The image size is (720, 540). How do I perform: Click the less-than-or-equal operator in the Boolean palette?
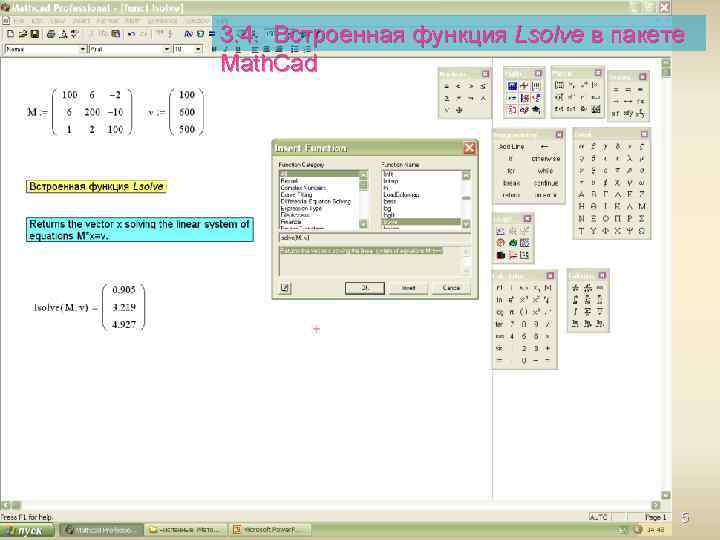[483, 86]
